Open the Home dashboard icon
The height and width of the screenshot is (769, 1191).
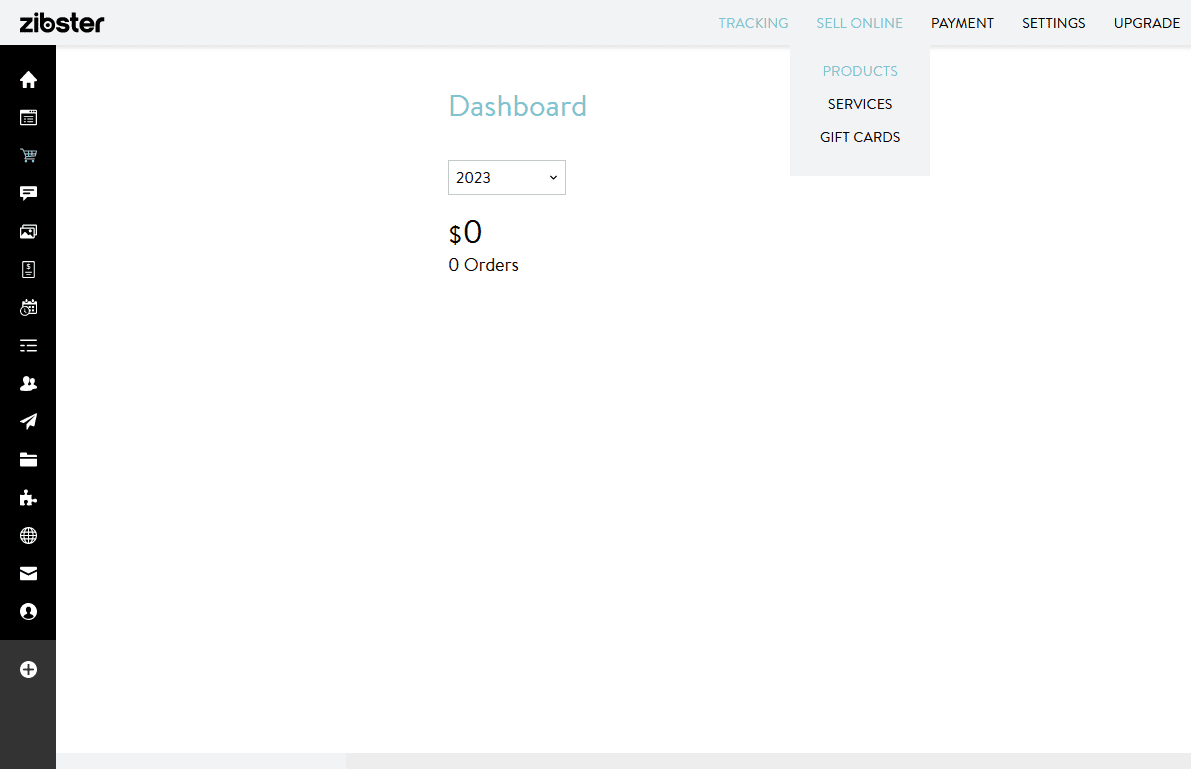click(x=28, y=79)
